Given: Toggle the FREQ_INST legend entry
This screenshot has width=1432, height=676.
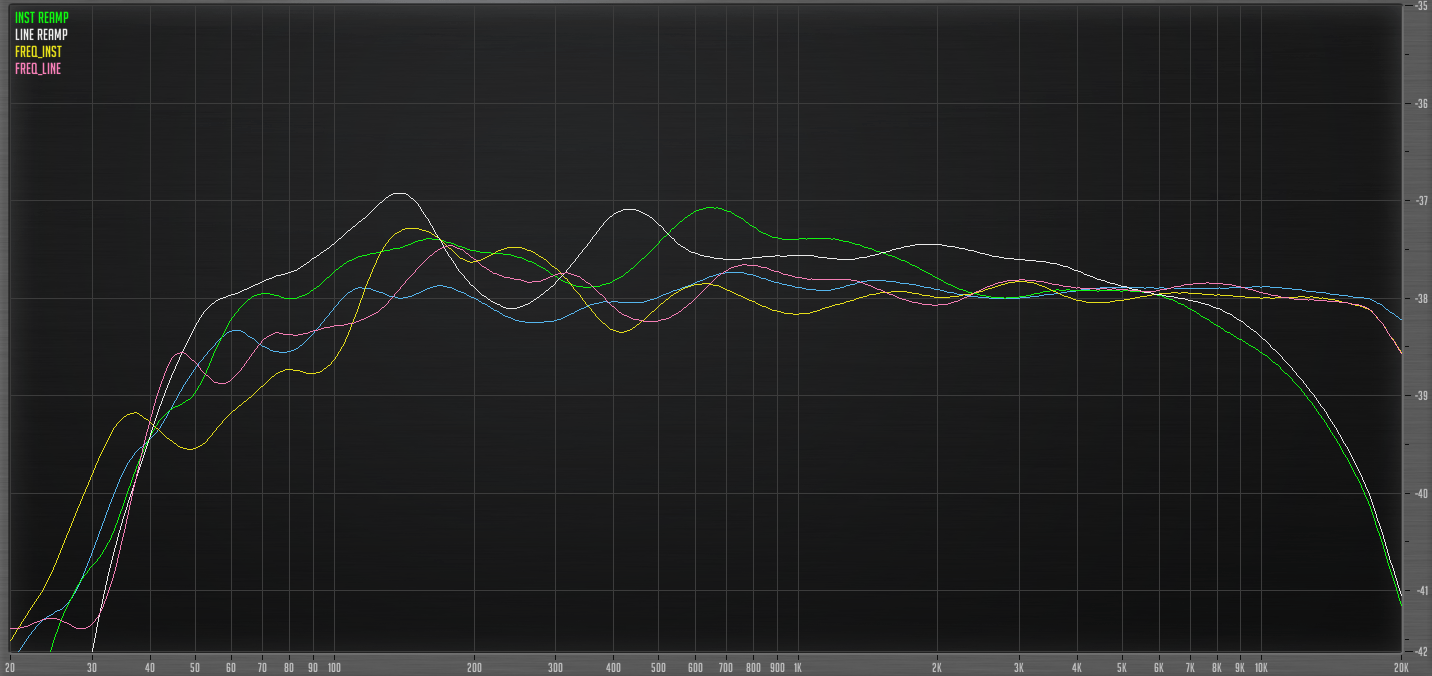Looking at the screenshot, I should pos(36,51).
